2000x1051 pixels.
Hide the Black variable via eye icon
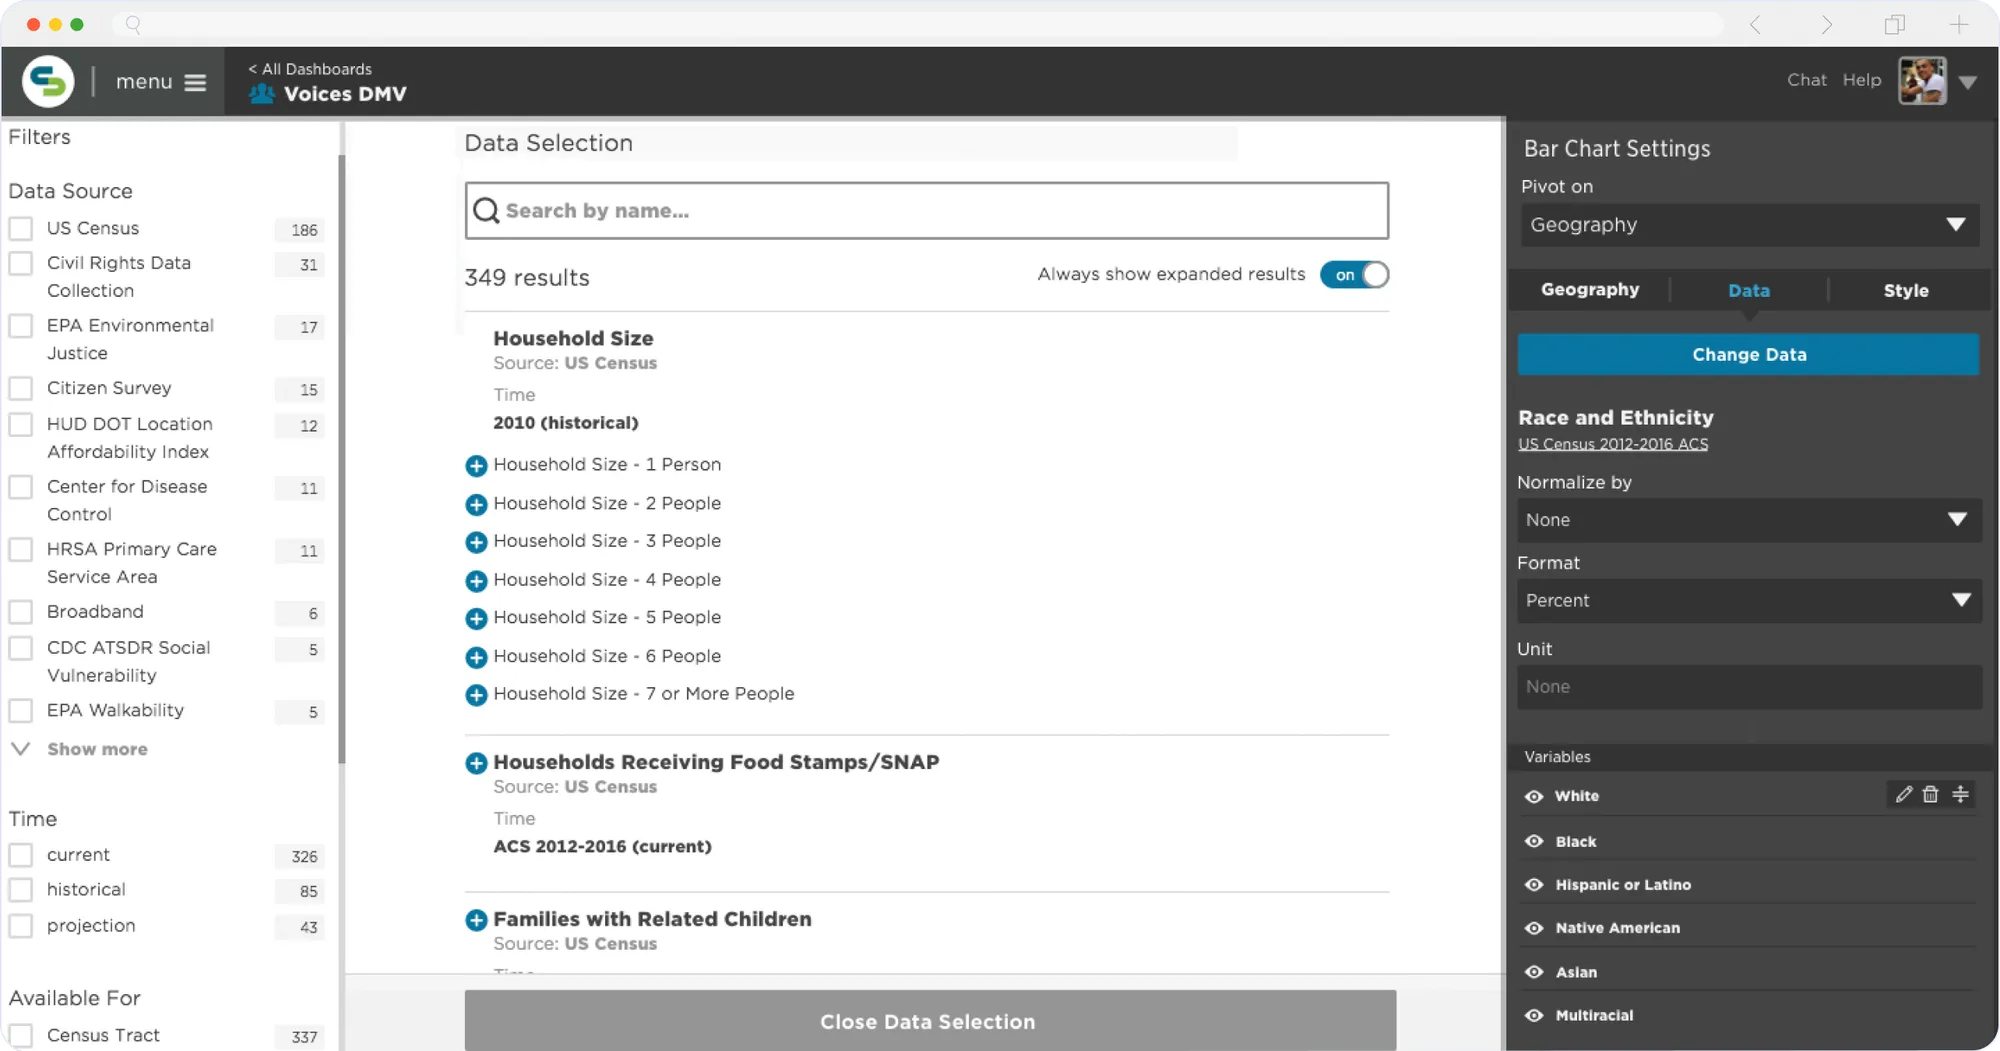1534,842
